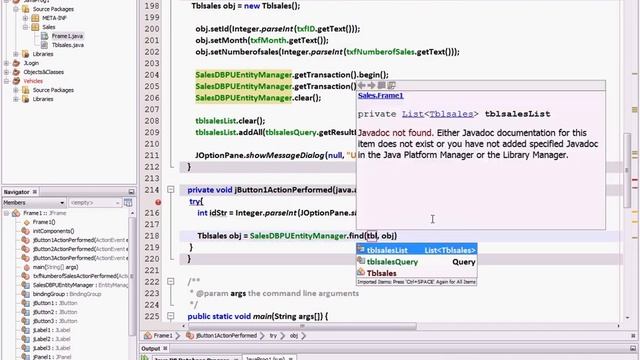Select SalesDBPUEntityManager field in Navigator

tap(80, 285)
